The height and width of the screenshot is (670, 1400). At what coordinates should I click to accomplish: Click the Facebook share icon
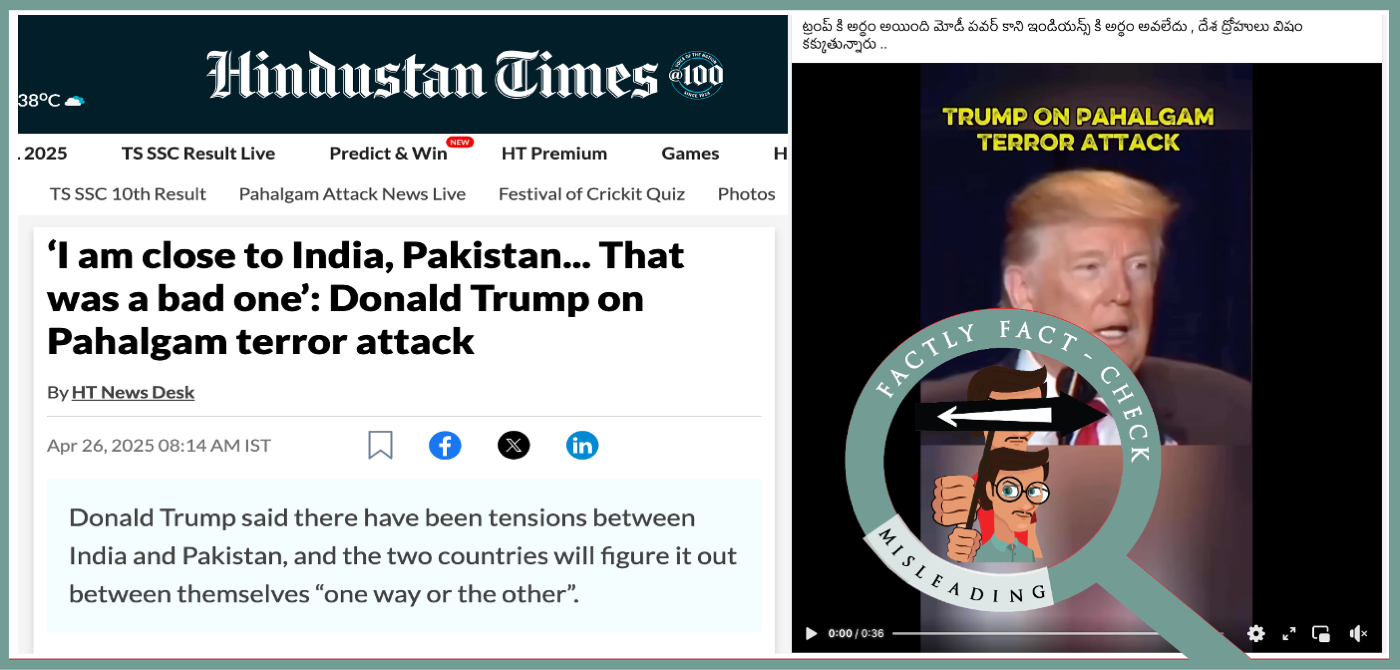(x=445, y=445)
